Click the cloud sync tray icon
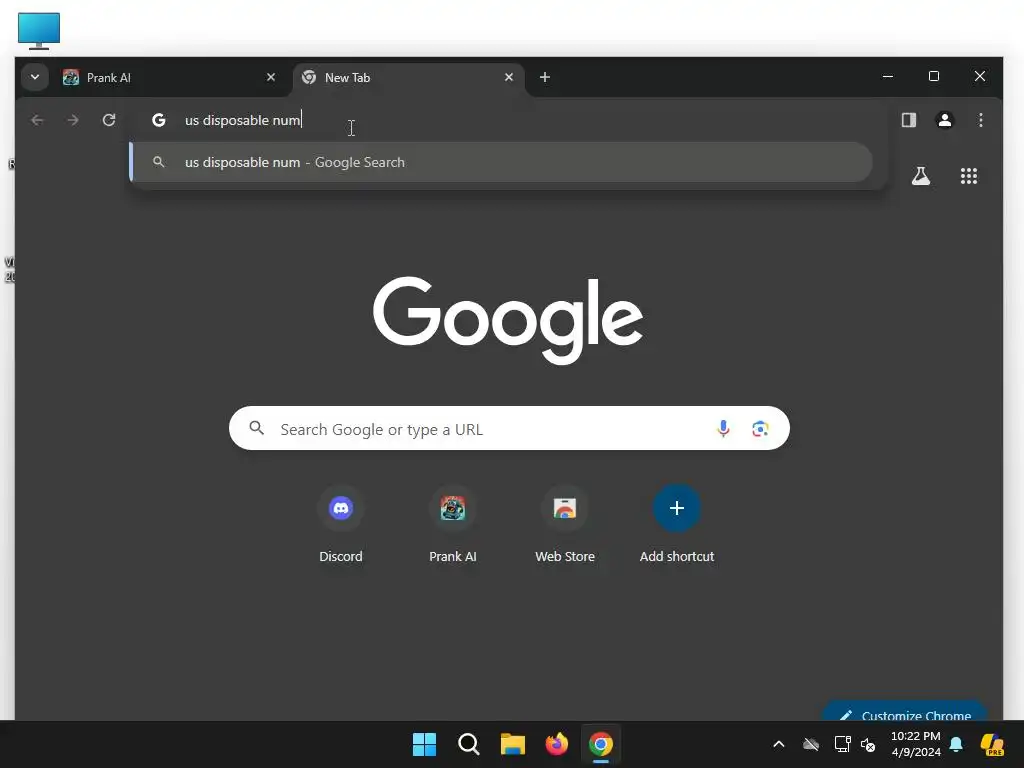Image resolution: width=1024 pixels, height=768 pixels. 810,744
